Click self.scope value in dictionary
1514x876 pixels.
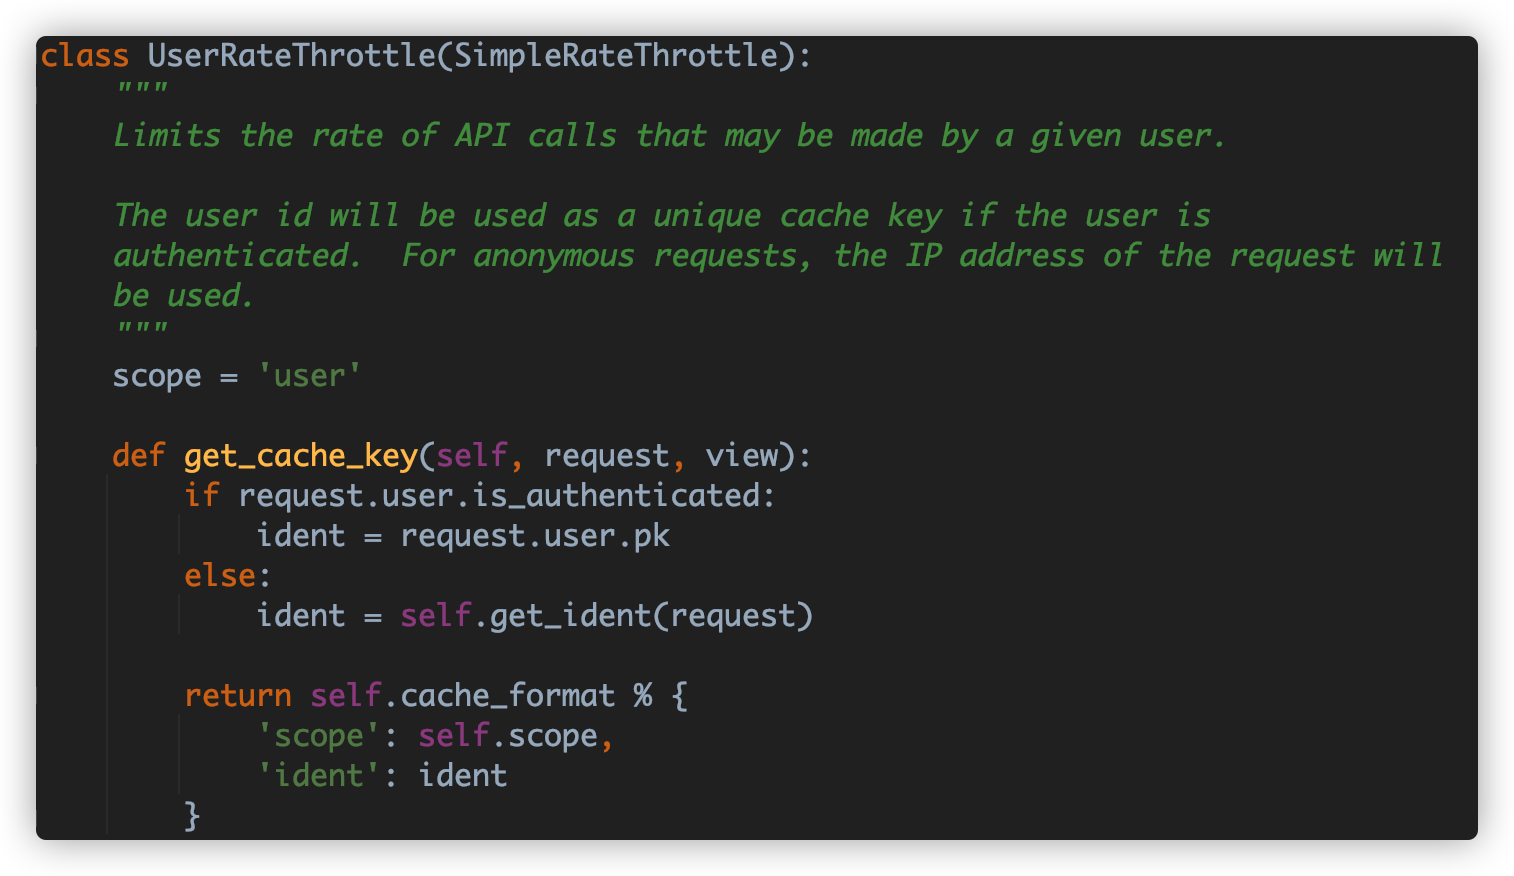tap(507, 736)
